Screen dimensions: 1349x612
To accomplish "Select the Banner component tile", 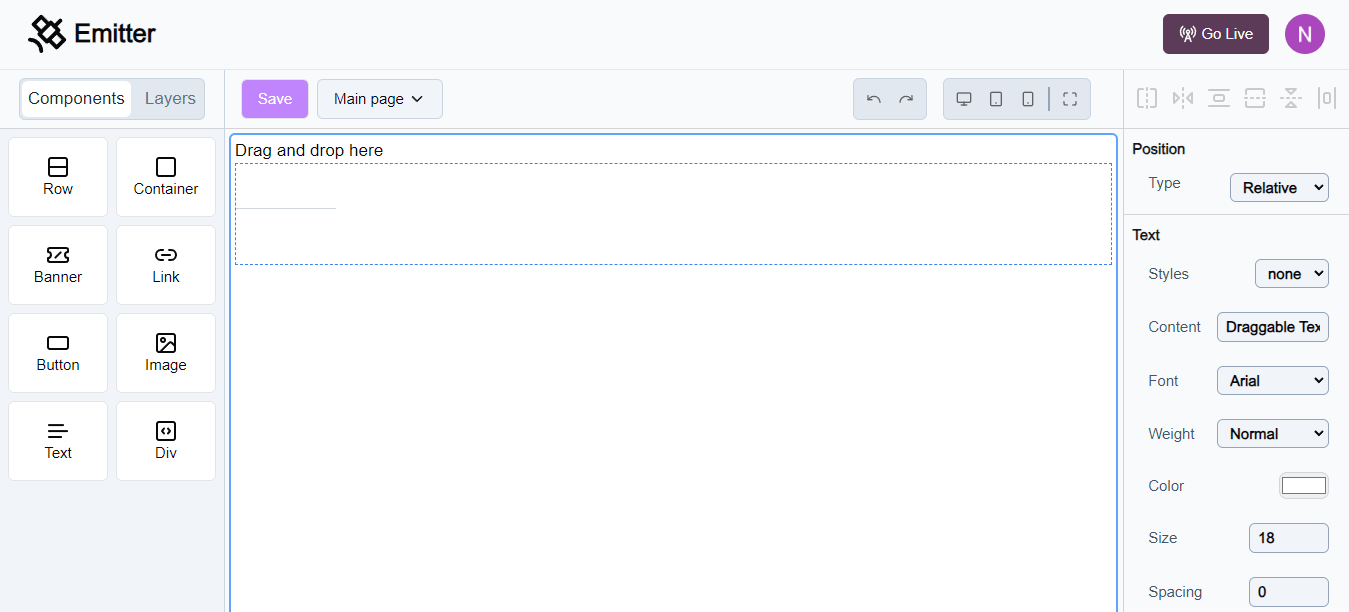I will point(58,265).
